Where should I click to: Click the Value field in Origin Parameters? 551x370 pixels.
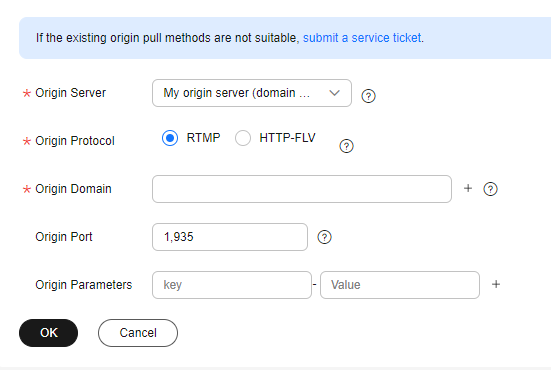pos(400,285)
